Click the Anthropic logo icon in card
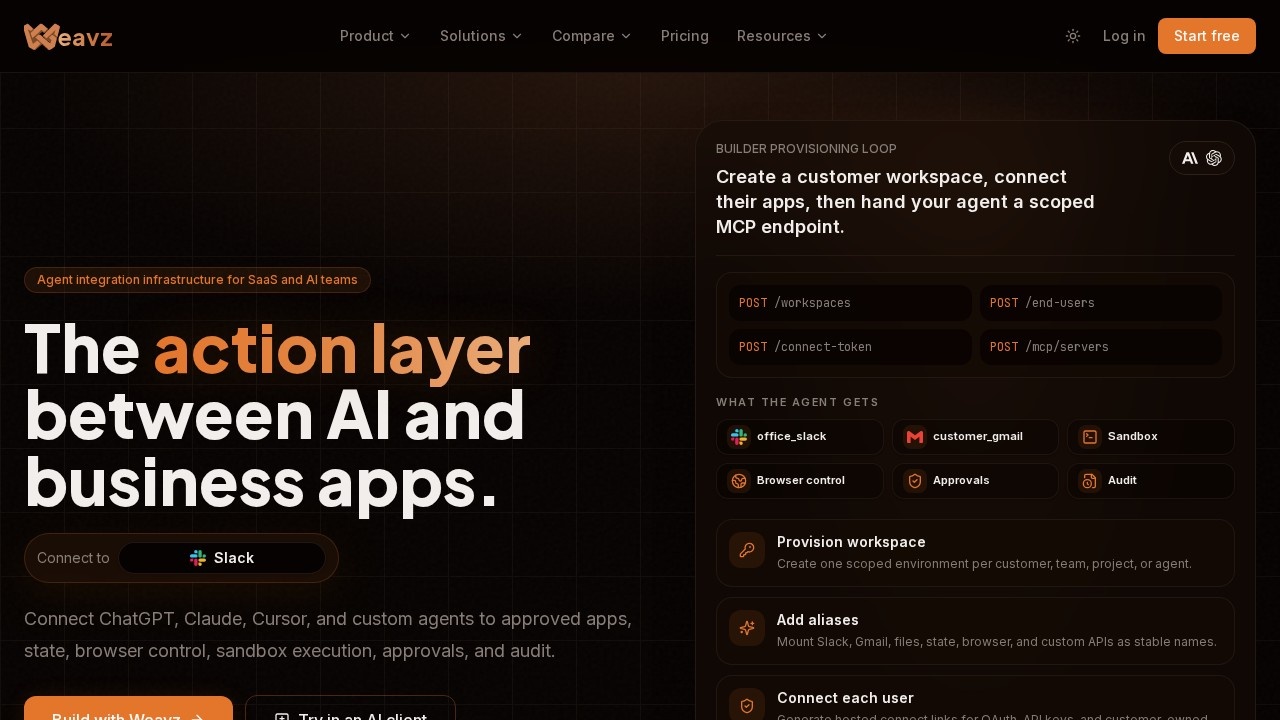Screen dimensions: 1280x720 (1190, 158)
